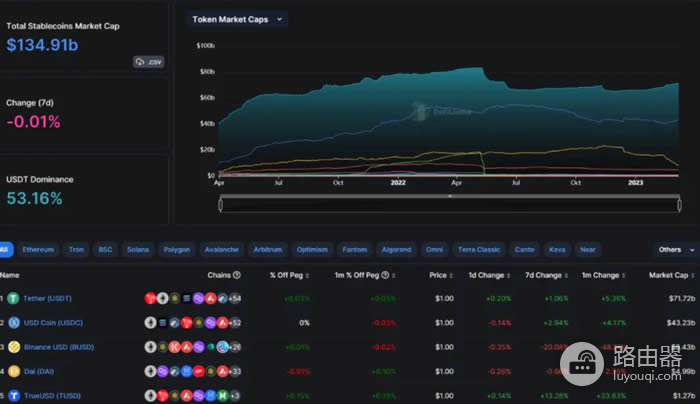Viewport: 700px width, 404px height.
Task: Show Tether's +54 additional chains badge
Action: tap(235, 298)
